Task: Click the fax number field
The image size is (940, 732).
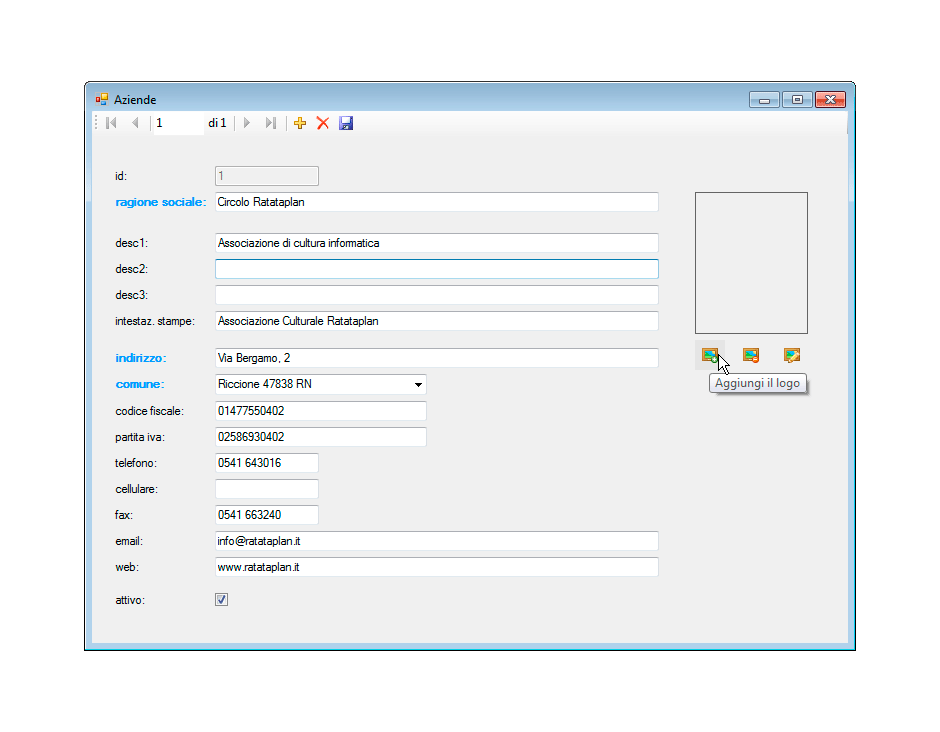Action: tap(267, 515)
